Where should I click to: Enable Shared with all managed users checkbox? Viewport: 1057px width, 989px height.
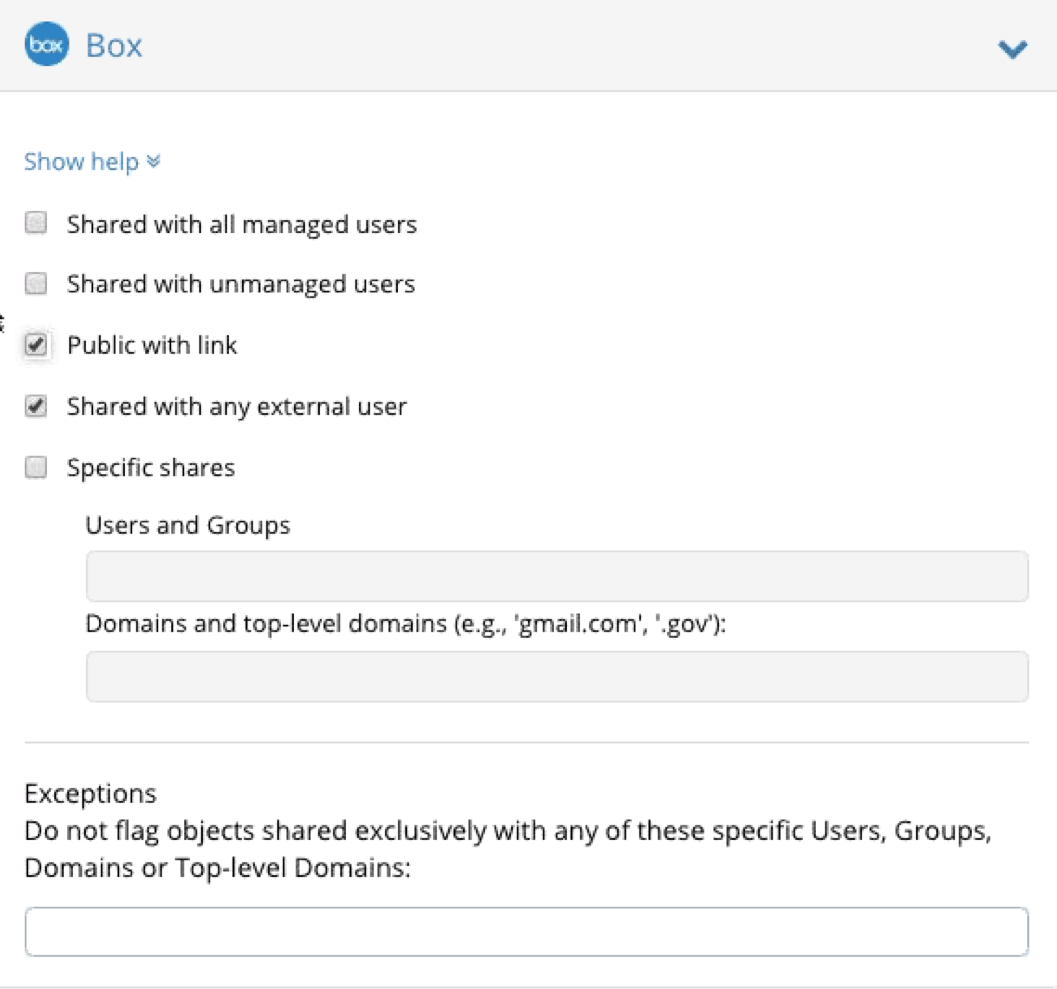point(36,223)
